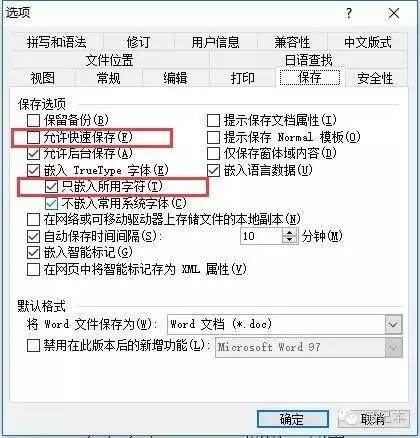This screenshot has height=438, width=420.
Task: Open the 拼写和语法 tab
Action: click(x=56, y=42)
